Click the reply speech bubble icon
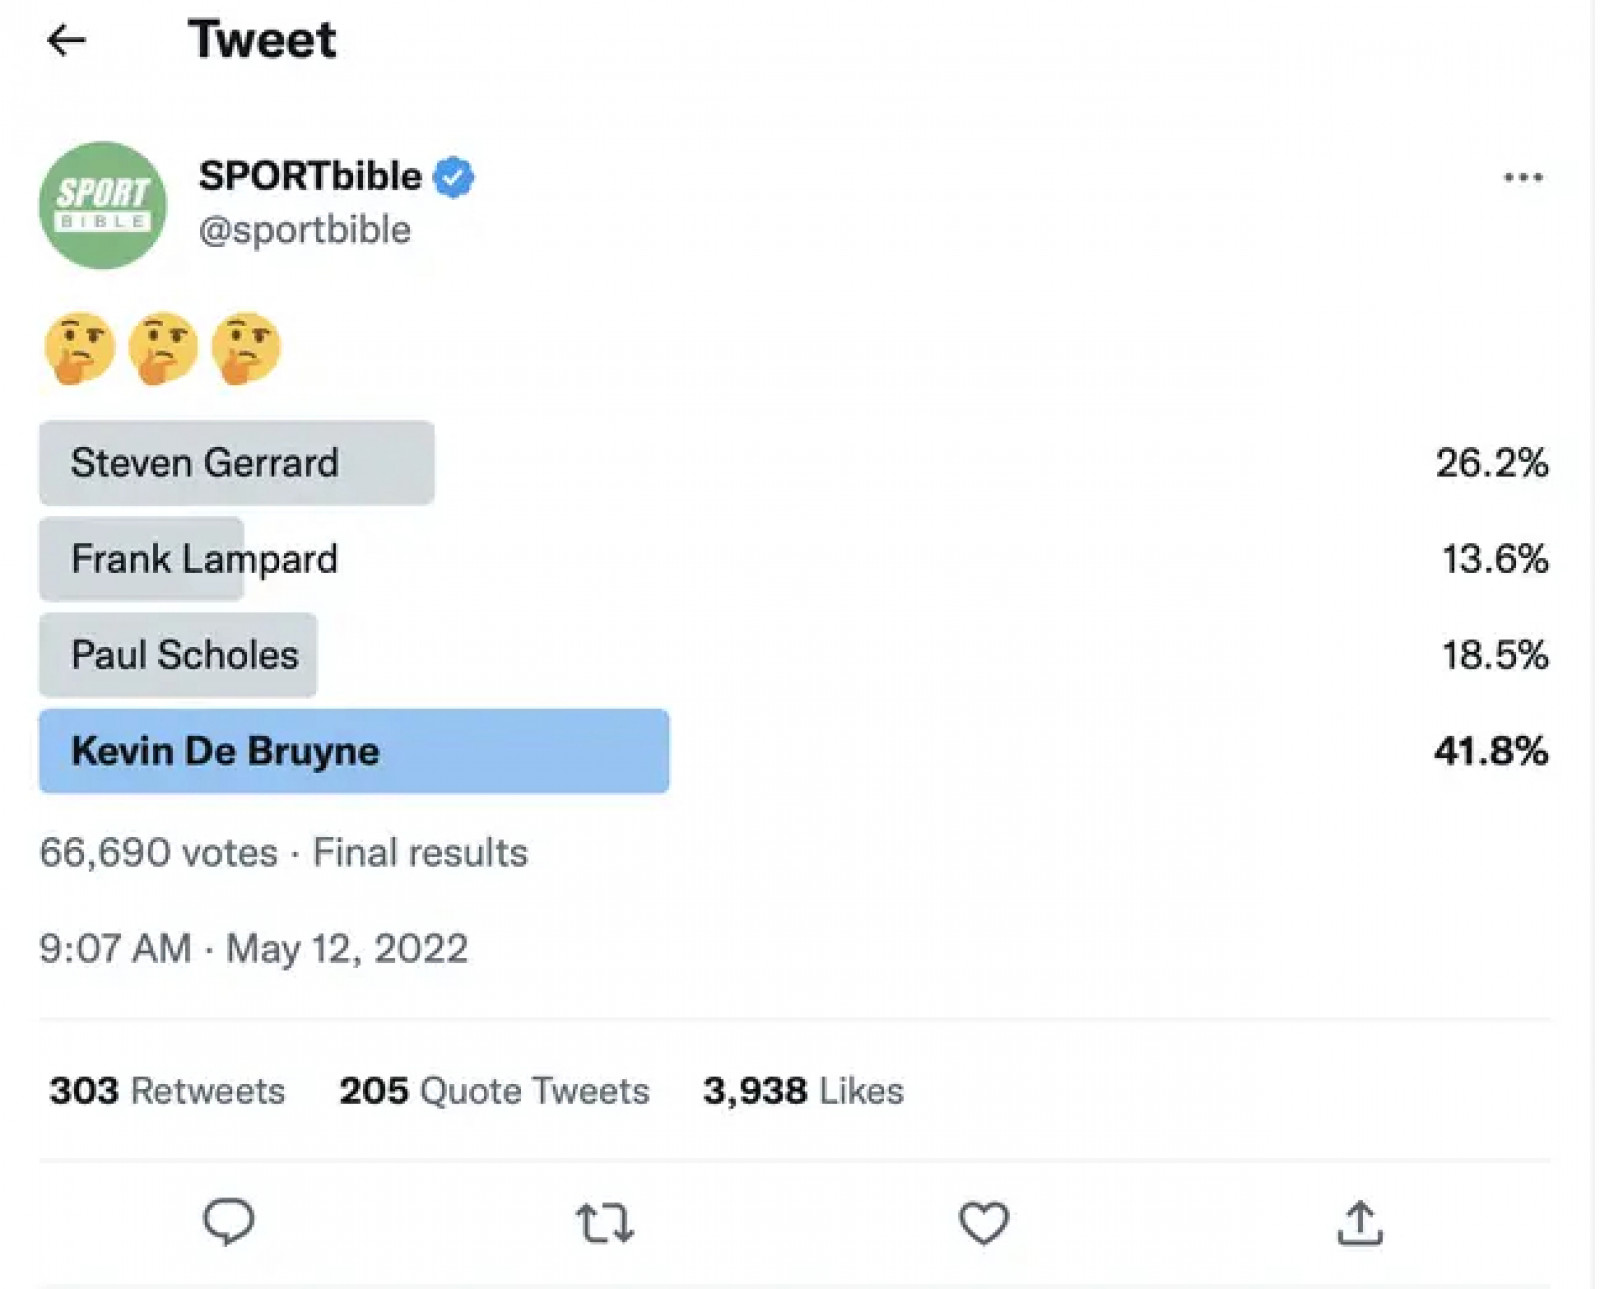This screenshot has width=1600, height=1289. click(229, 1221)
